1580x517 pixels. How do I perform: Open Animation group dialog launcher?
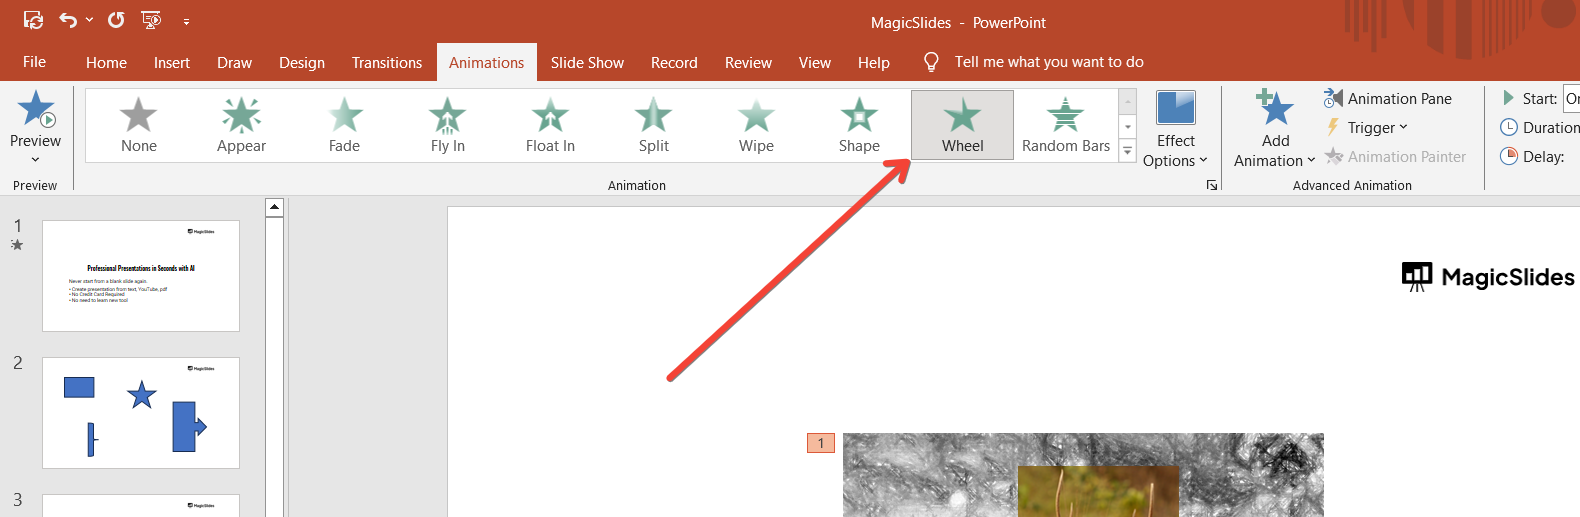click(x=1212, y=185)
